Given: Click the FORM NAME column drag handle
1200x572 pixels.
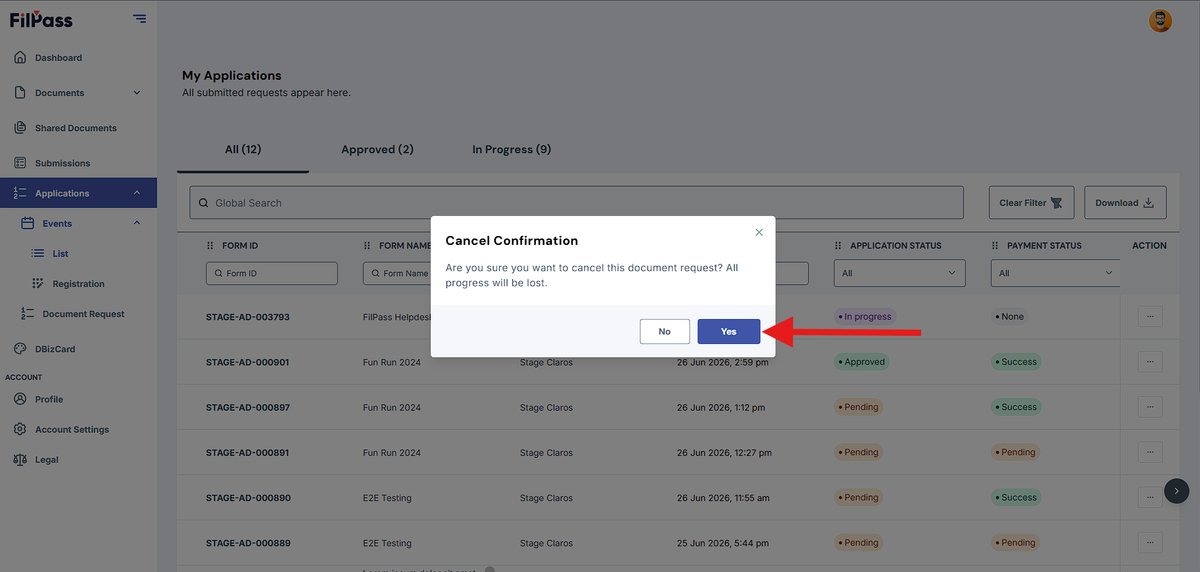Looking at the screenshot, I should tap(367, 246).
